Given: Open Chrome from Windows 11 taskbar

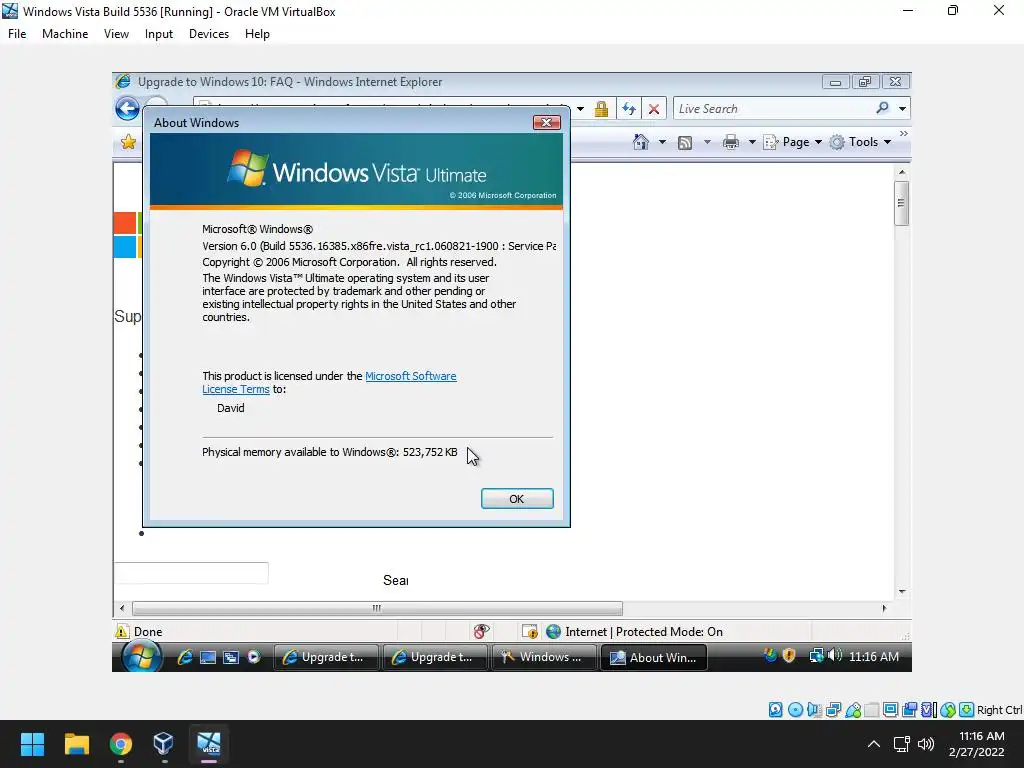Looking at the screenshot, I should pos(121,744).
